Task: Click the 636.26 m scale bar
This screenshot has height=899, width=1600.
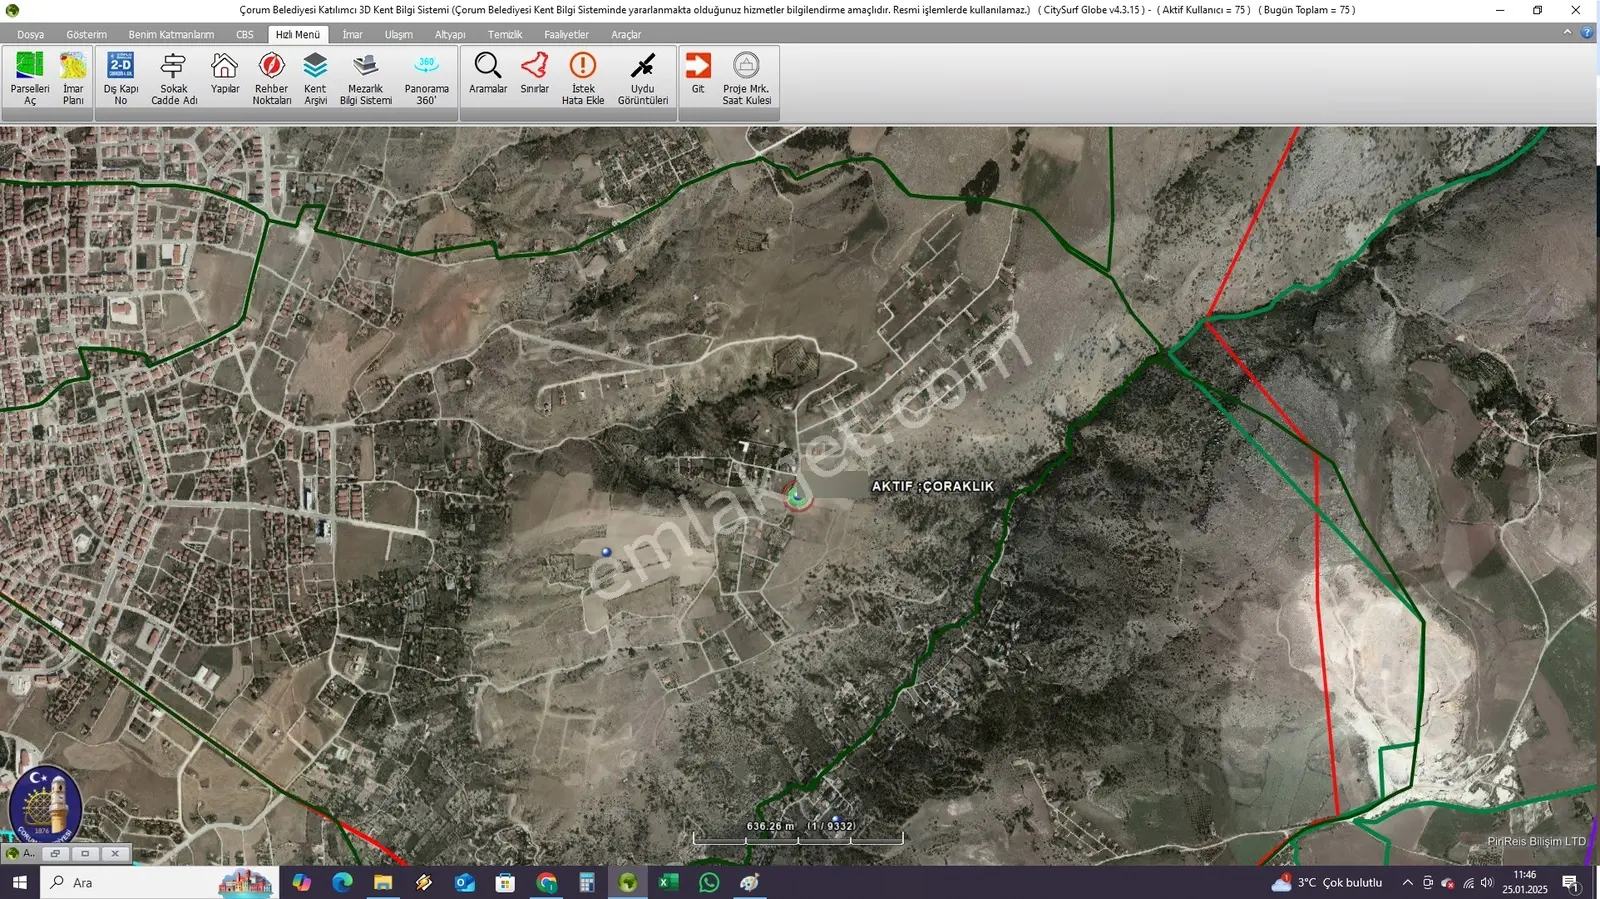Action: [798, 833]
